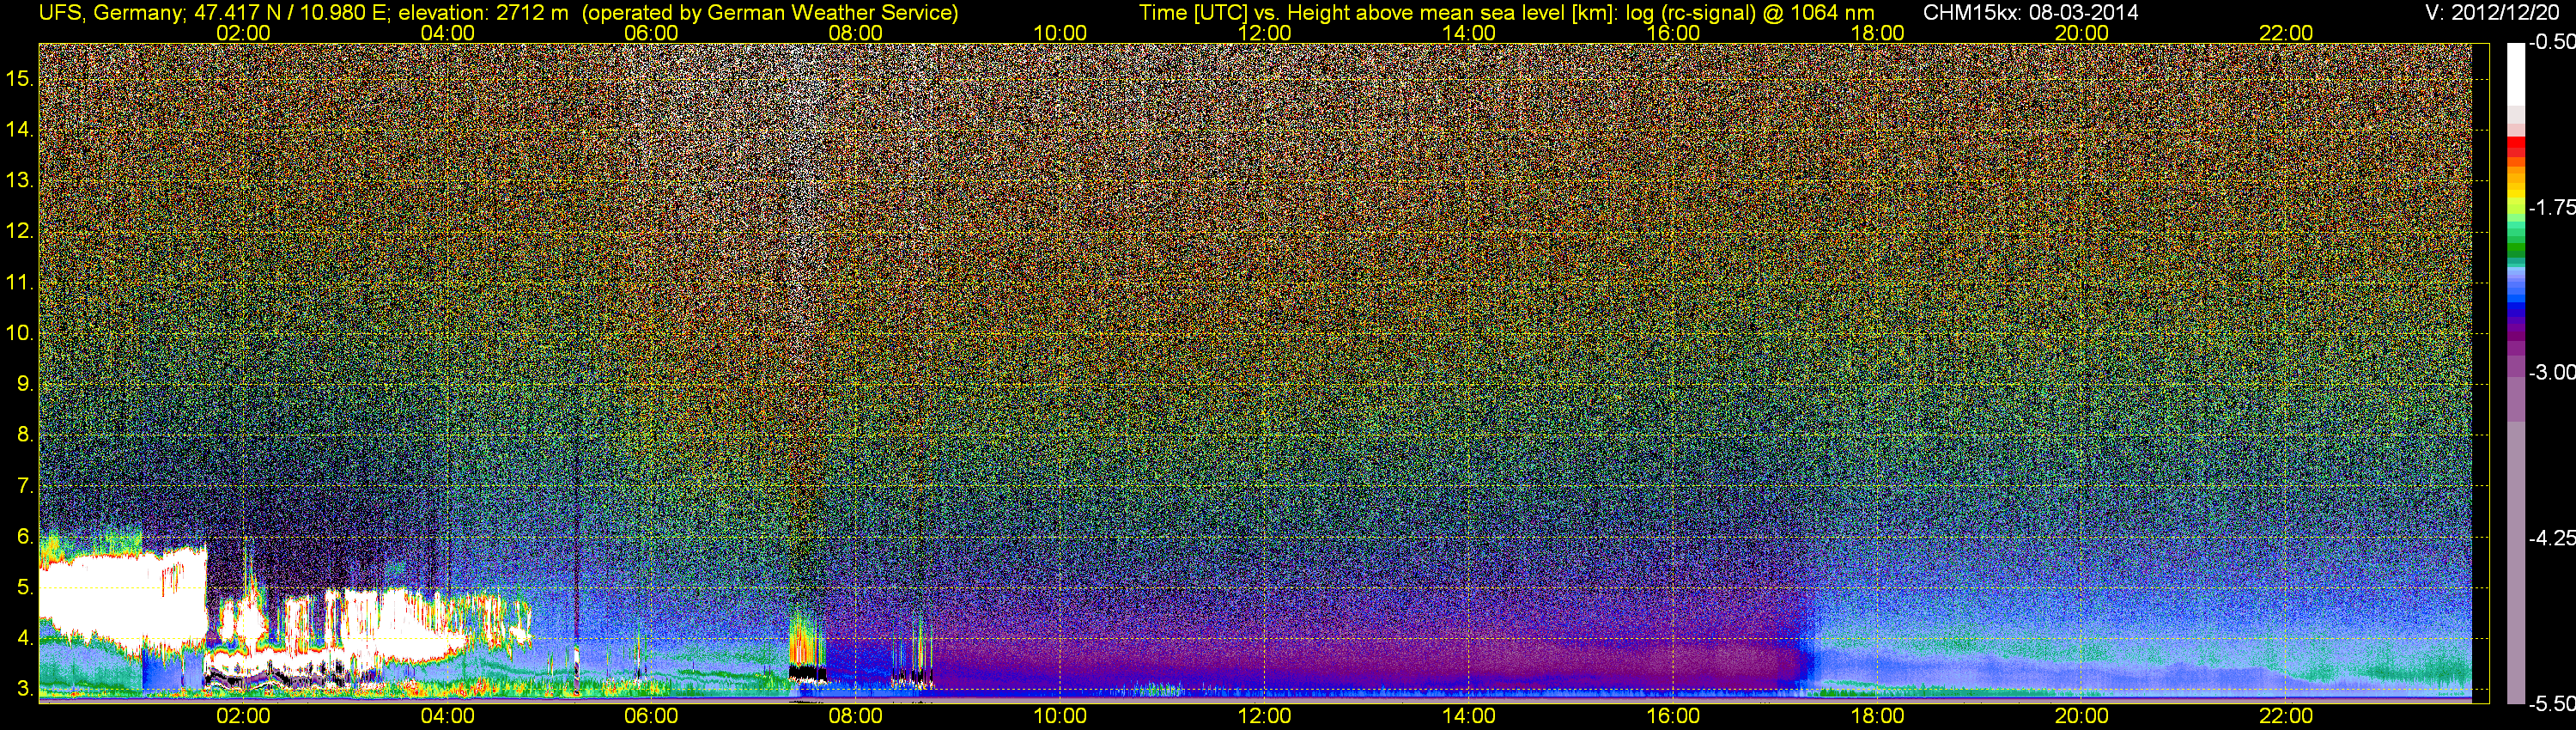The width and height of the screenshot is (2576, 730).
Task: Click the "(operated by German Weather Service)" text
Action: tap(769, 12)
